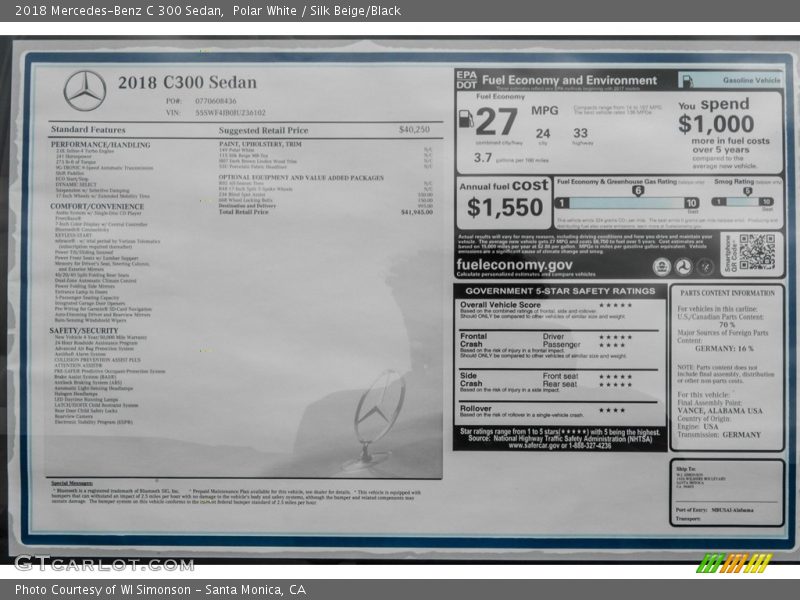
Task: Click the 2018 C300 Sedan heading
Action: (x=187, y=83)
